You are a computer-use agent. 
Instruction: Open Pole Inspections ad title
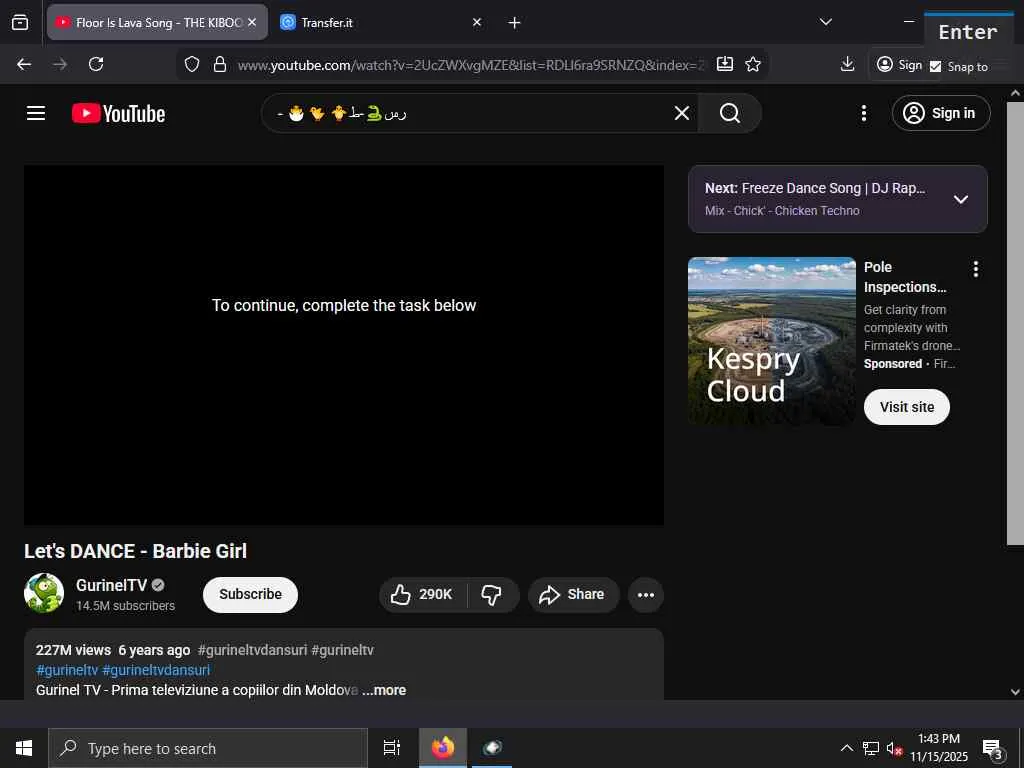(904, 277)
